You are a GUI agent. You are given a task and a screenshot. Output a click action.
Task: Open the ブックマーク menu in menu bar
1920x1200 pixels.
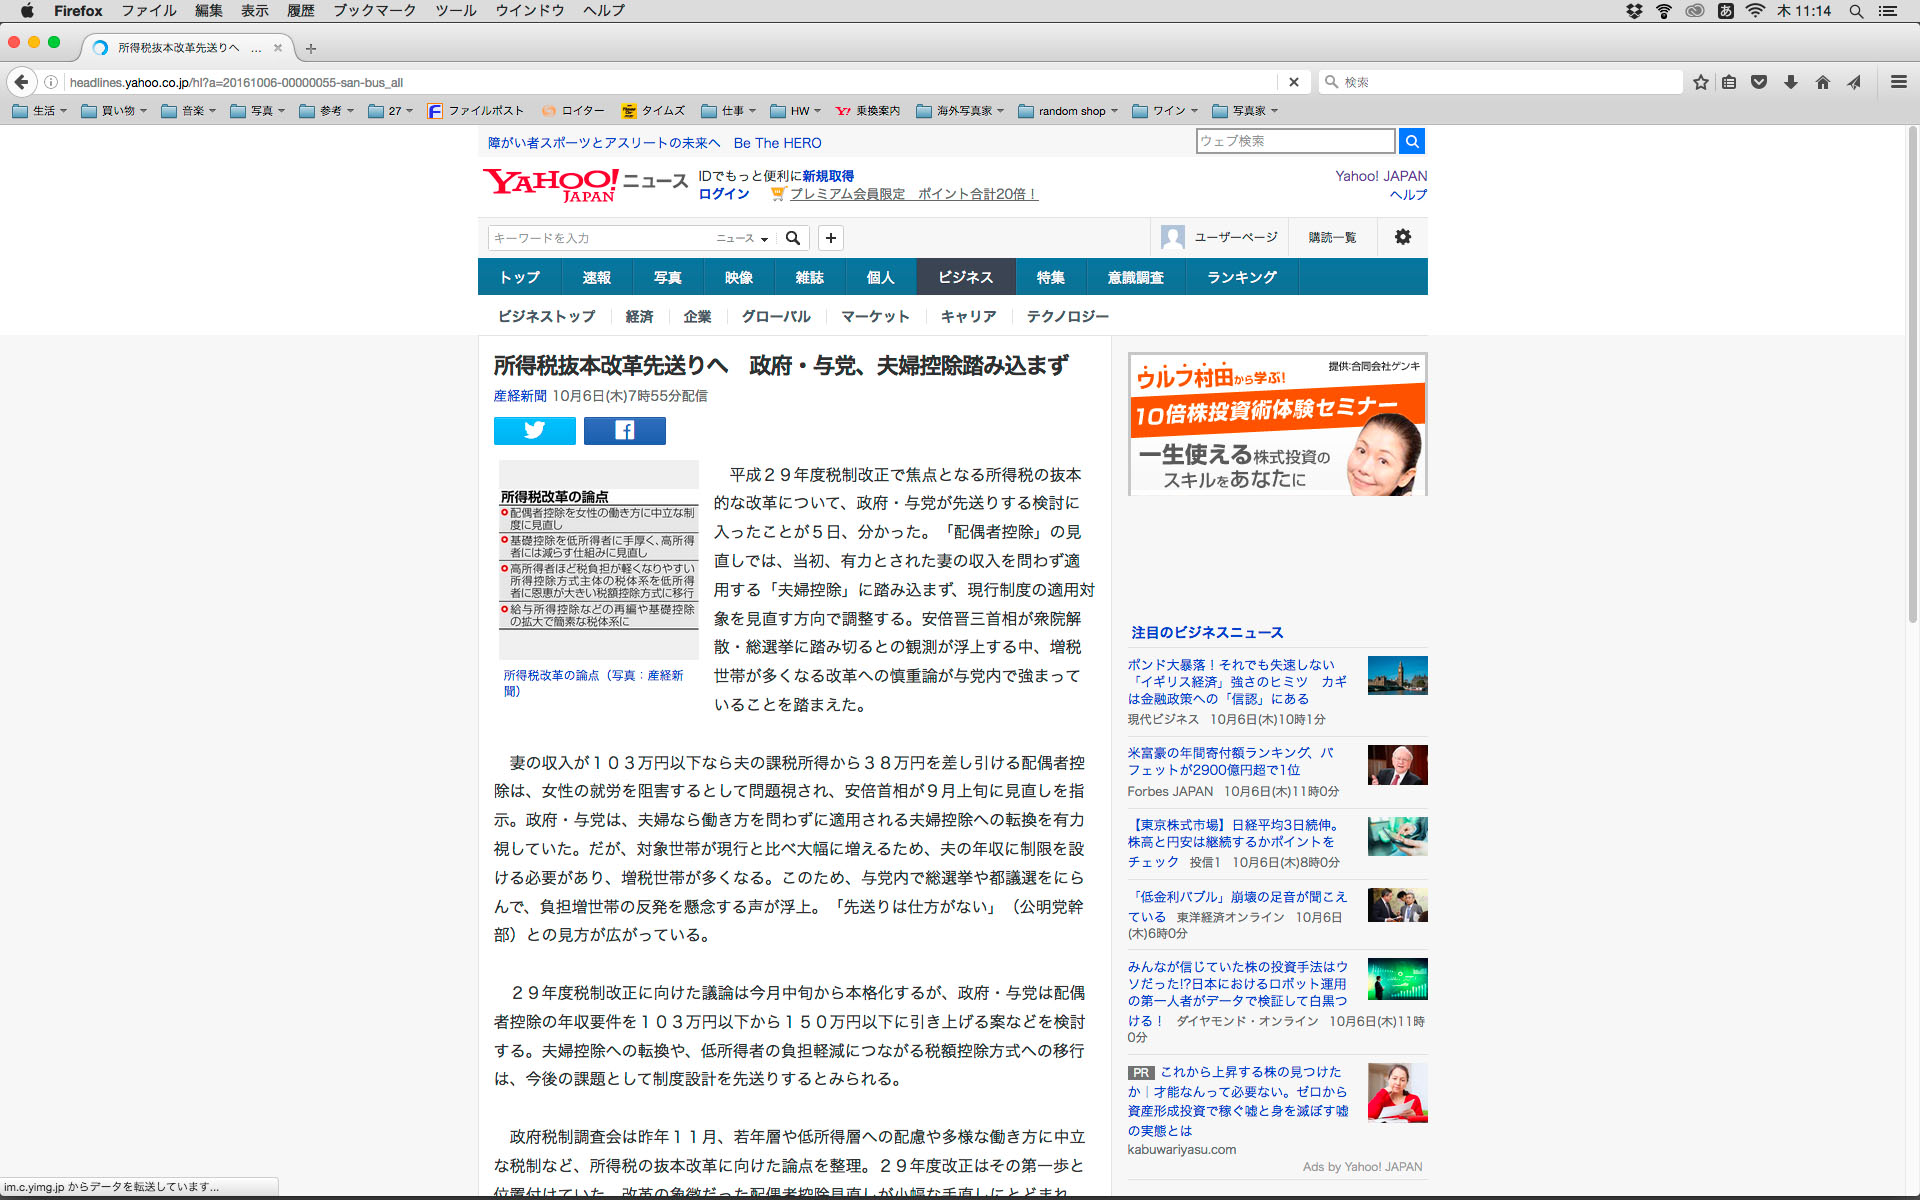coord(374,11)
